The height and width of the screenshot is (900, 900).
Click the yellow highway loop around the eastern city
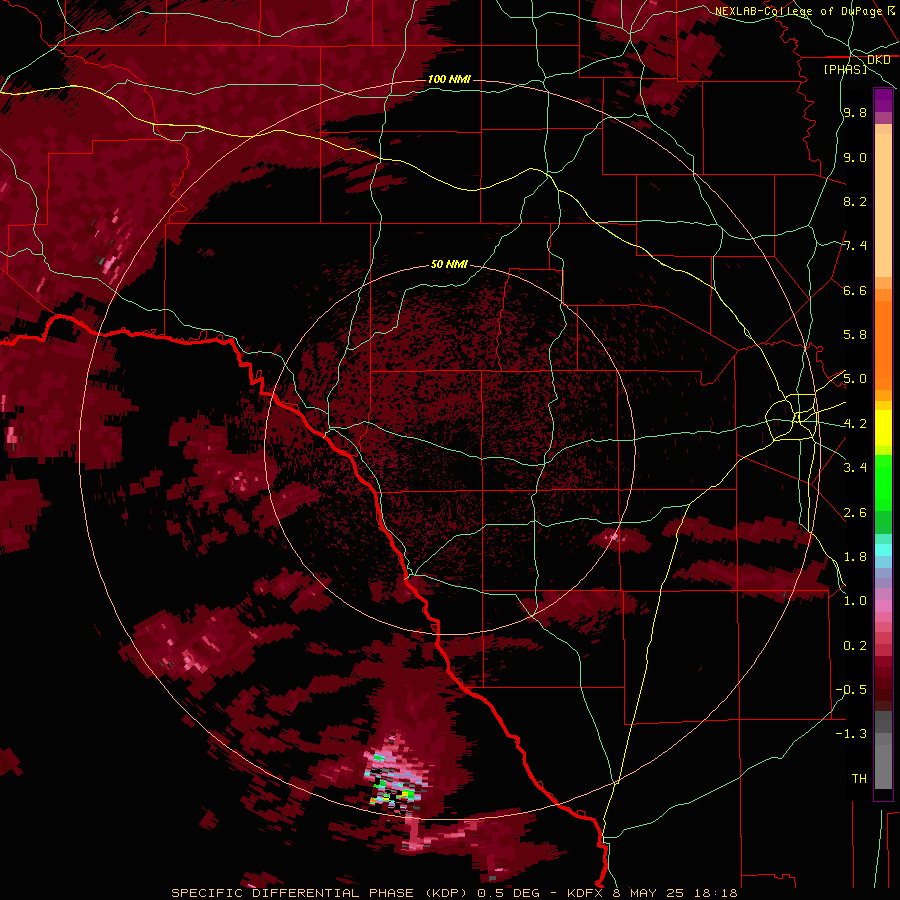click(x=793, y=417)
